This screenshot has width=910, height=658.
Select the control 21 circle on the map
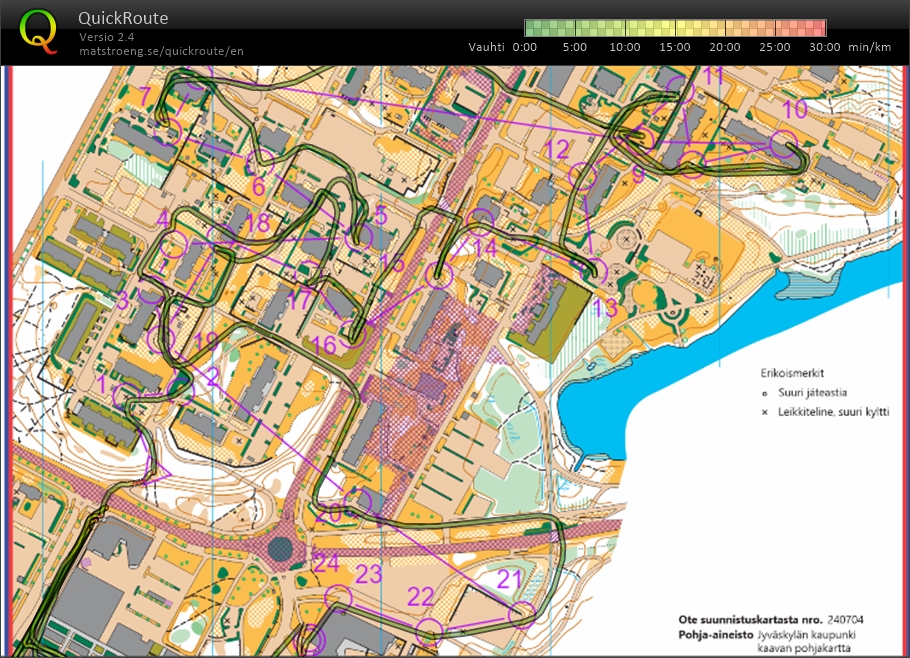[522, 613]
